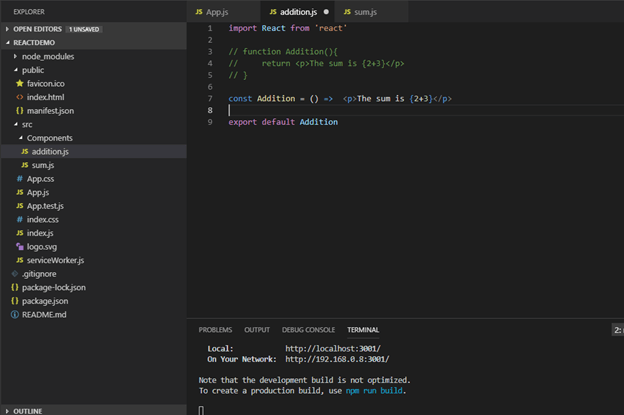Collapse the src folder
The height and width of the screenshot is (415, 624).
point(15,124)
